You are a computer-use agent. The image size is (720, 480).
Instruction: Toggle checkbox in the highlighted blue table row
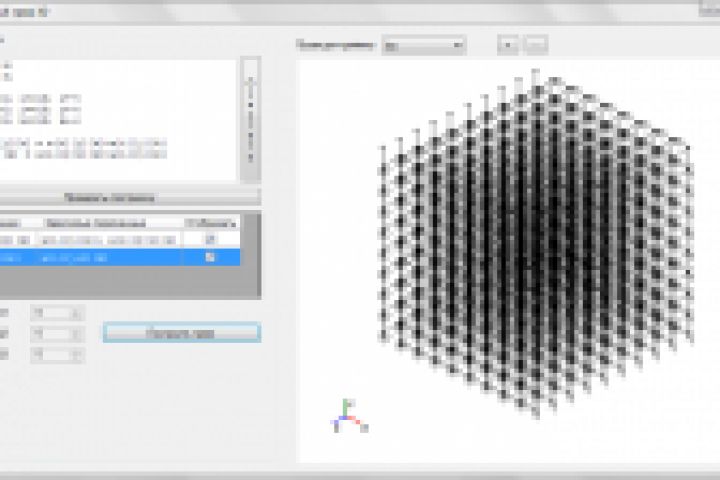210,257
